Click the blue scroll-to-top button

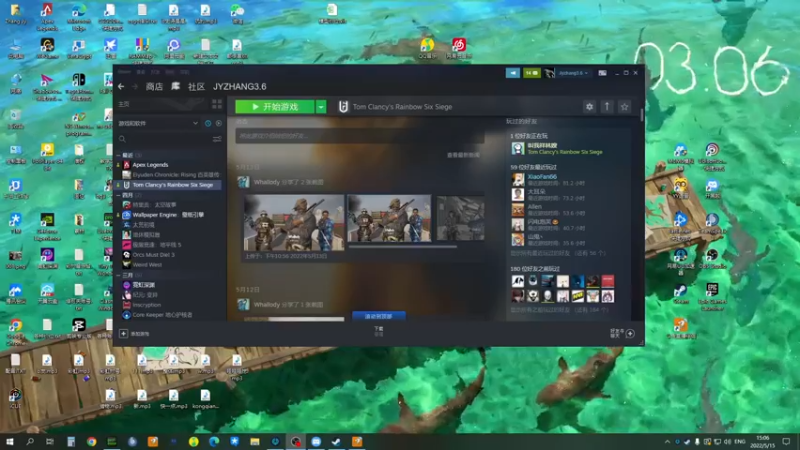pyautogui.click(x=379, y=316)
